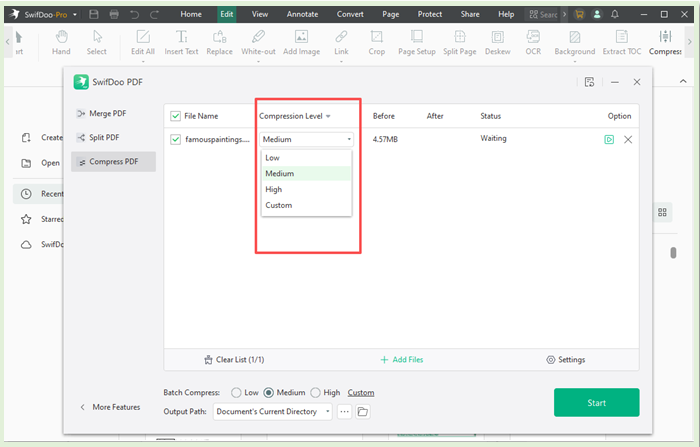
Task: Click the Search box in title bar
Action: pos(543,14)
